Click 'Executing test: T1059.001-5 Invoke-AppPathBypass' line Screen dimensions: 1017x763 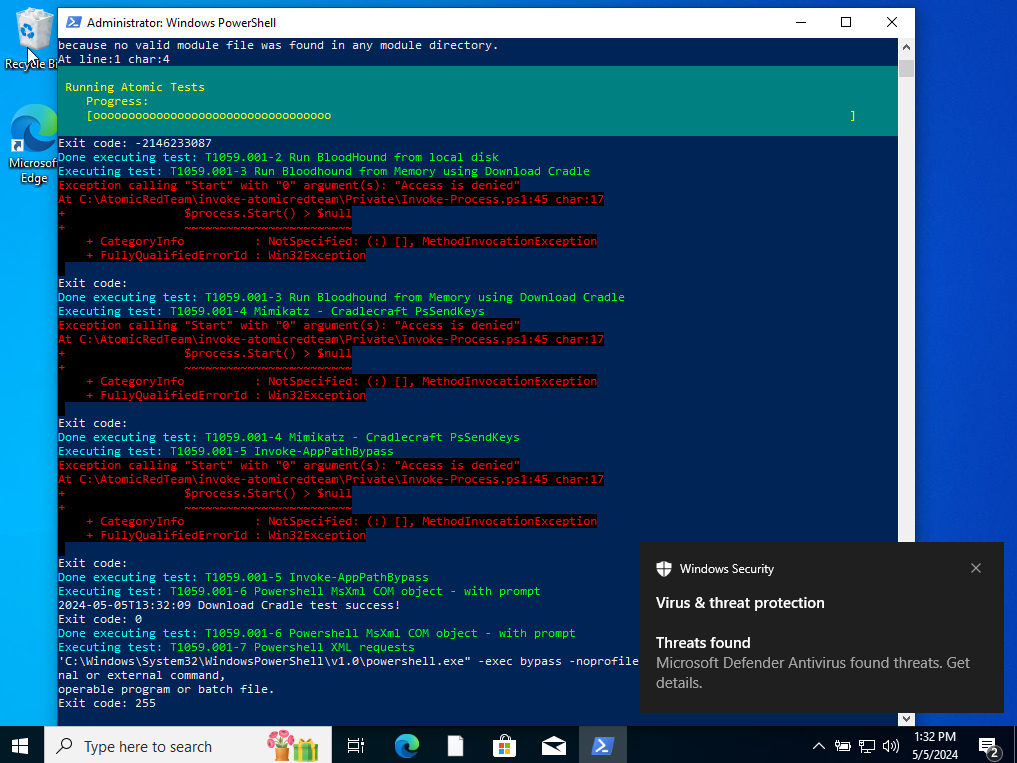coord(226,451)
